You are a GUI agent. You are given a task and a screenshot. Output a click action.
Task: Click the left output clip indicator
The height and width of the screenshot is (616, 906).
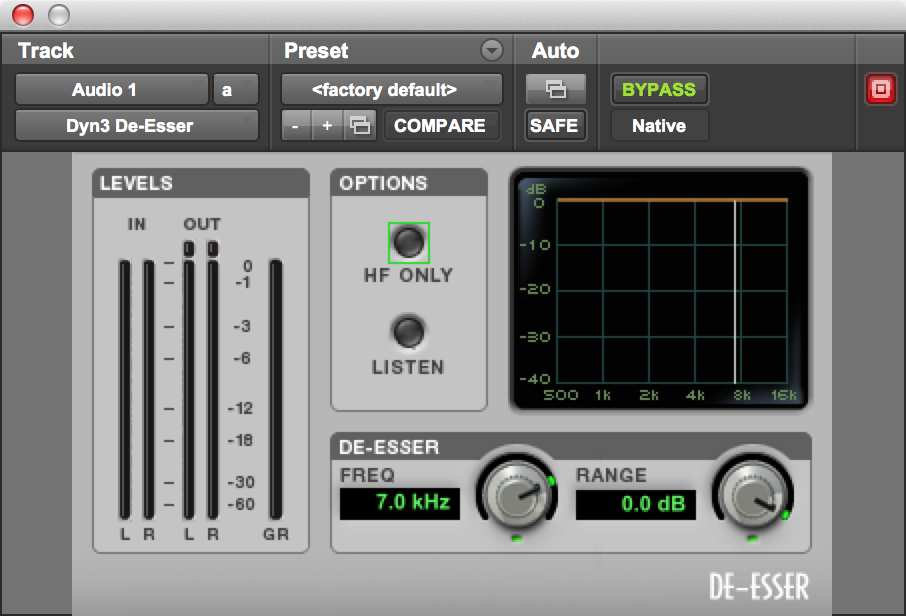(x=189, y=248)
